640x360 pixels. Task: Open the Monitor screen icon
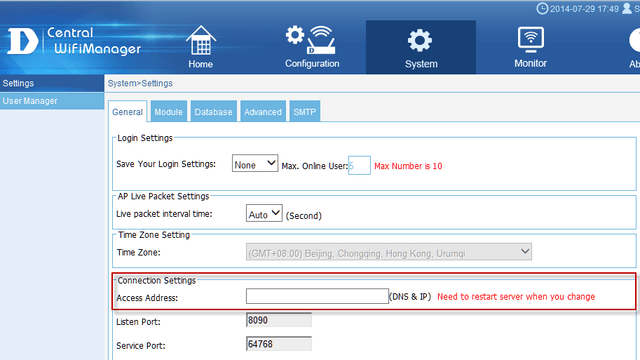tap(531, 40)
